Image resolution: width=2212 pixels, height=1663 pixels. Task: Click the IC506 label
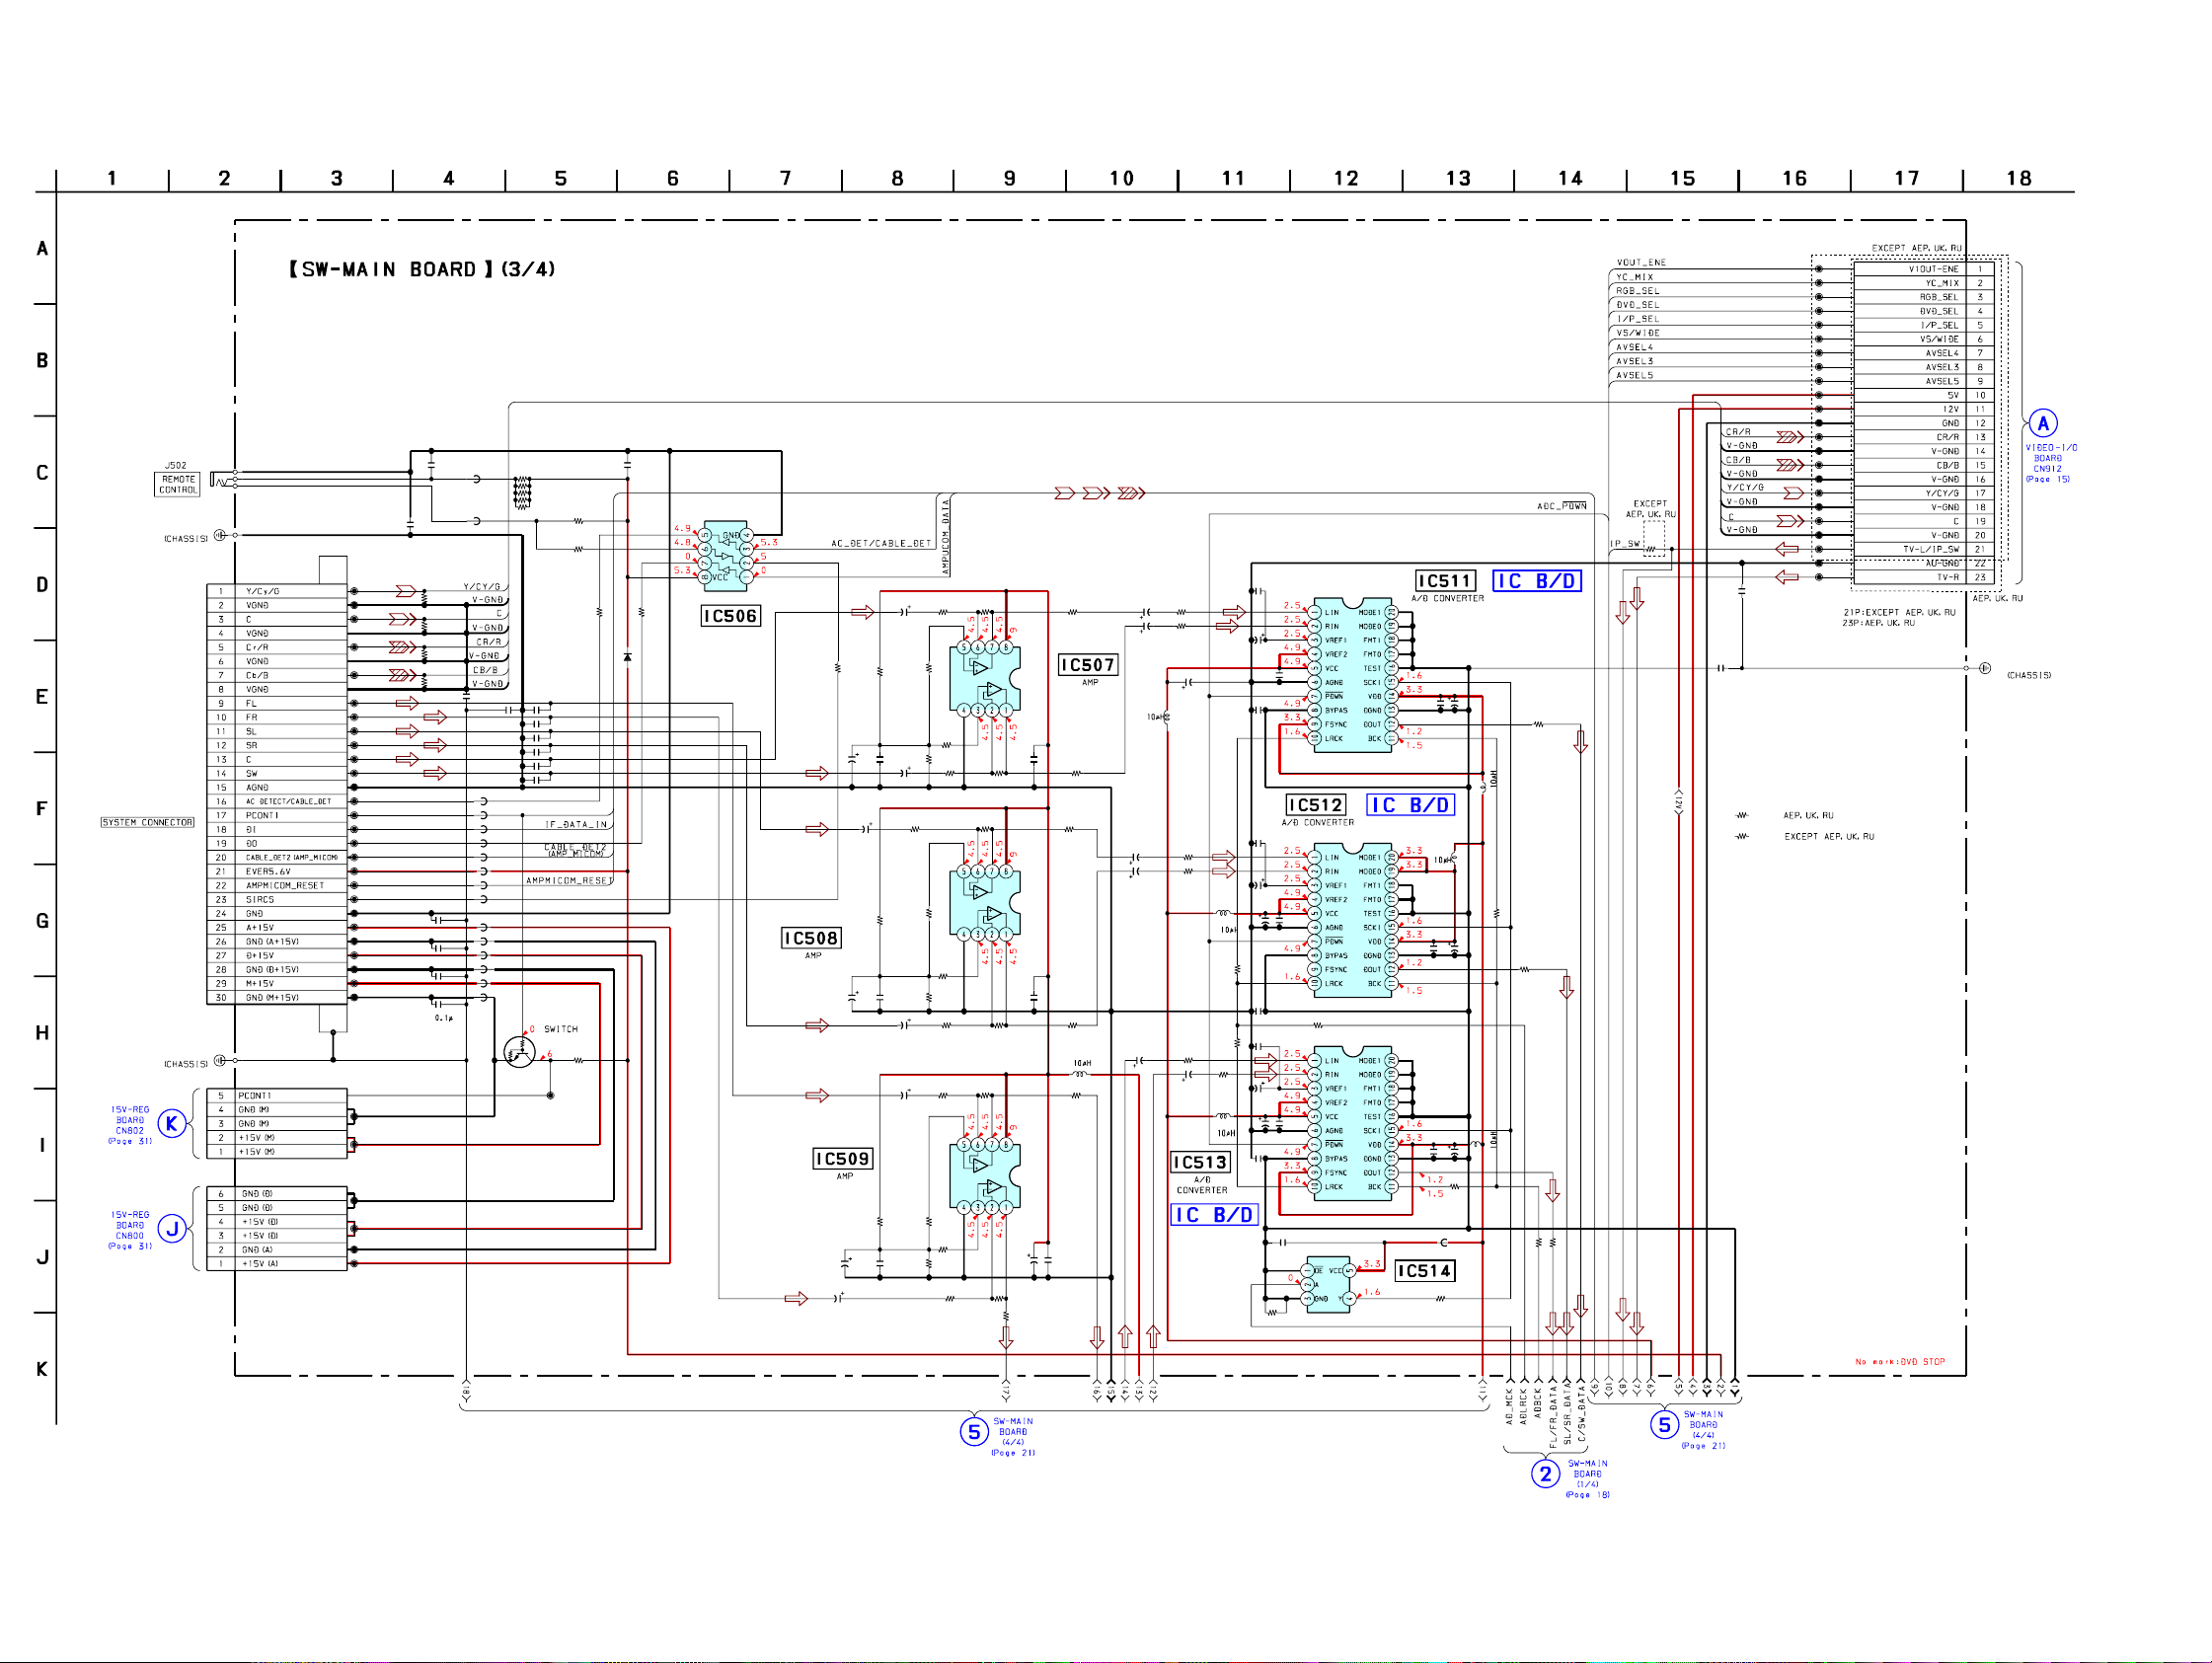(730, 616)
